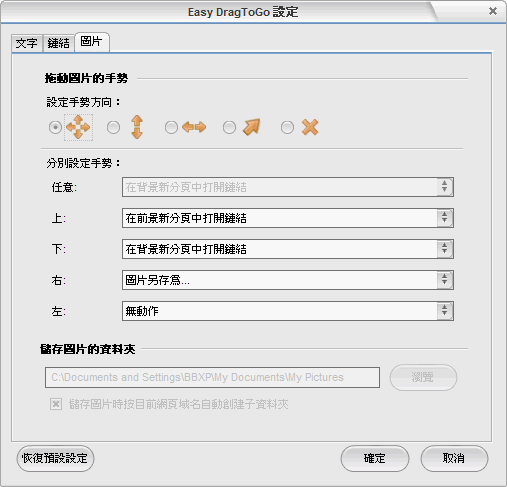Click the 拖動圖片的手勢 section heading

(86, 79)
